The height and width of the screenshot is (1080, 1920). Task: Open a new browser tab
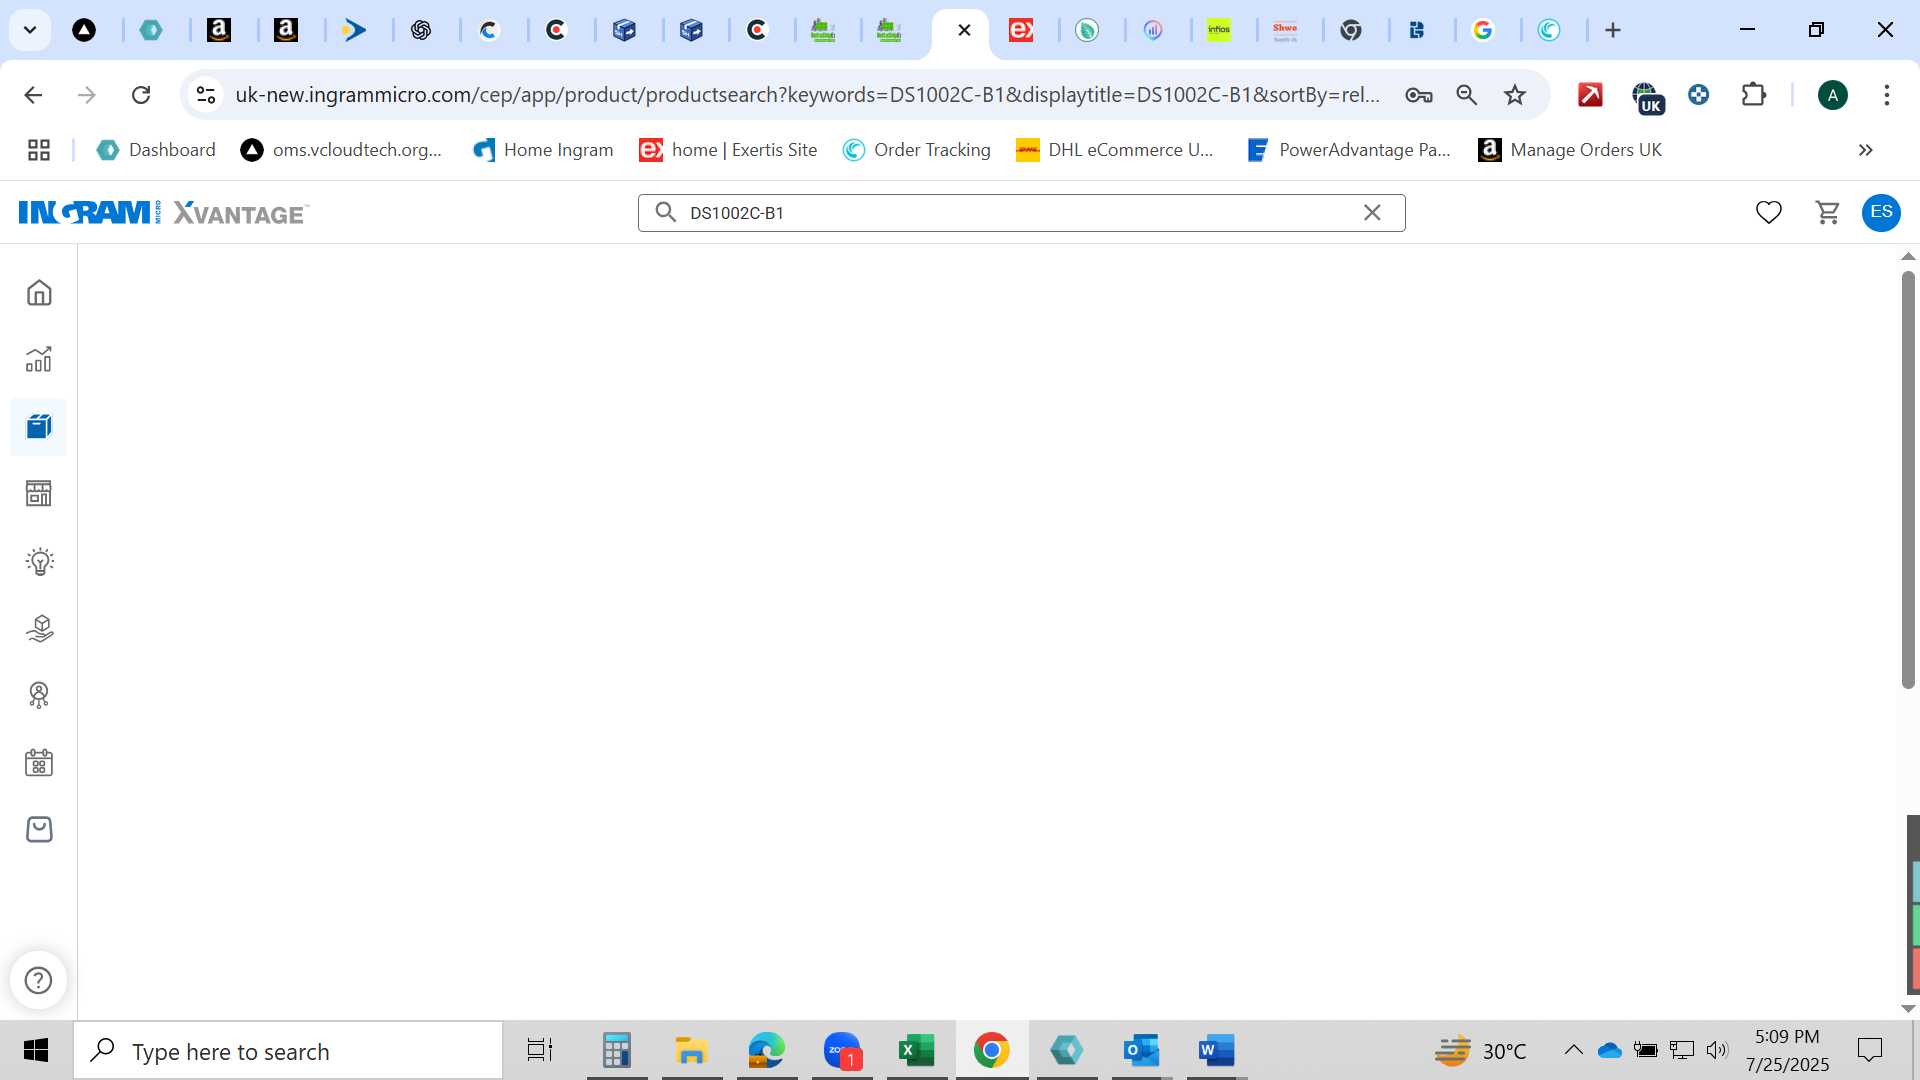pyautogui.click(x=1612, y=30)
